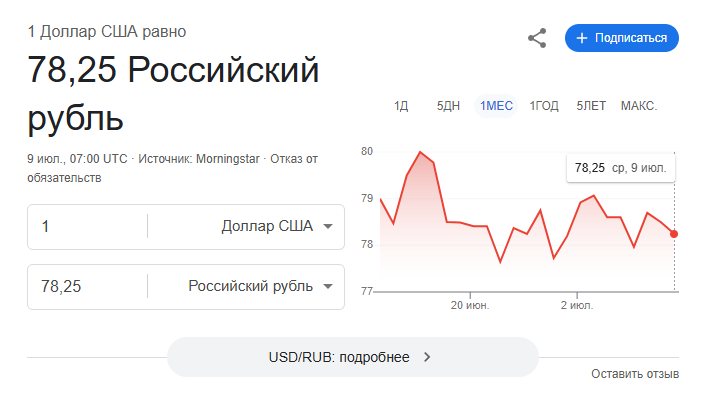The image size is (722, 395).
Task: Click Оставить отзыв feedback link
Action: (x=635, y=374)
